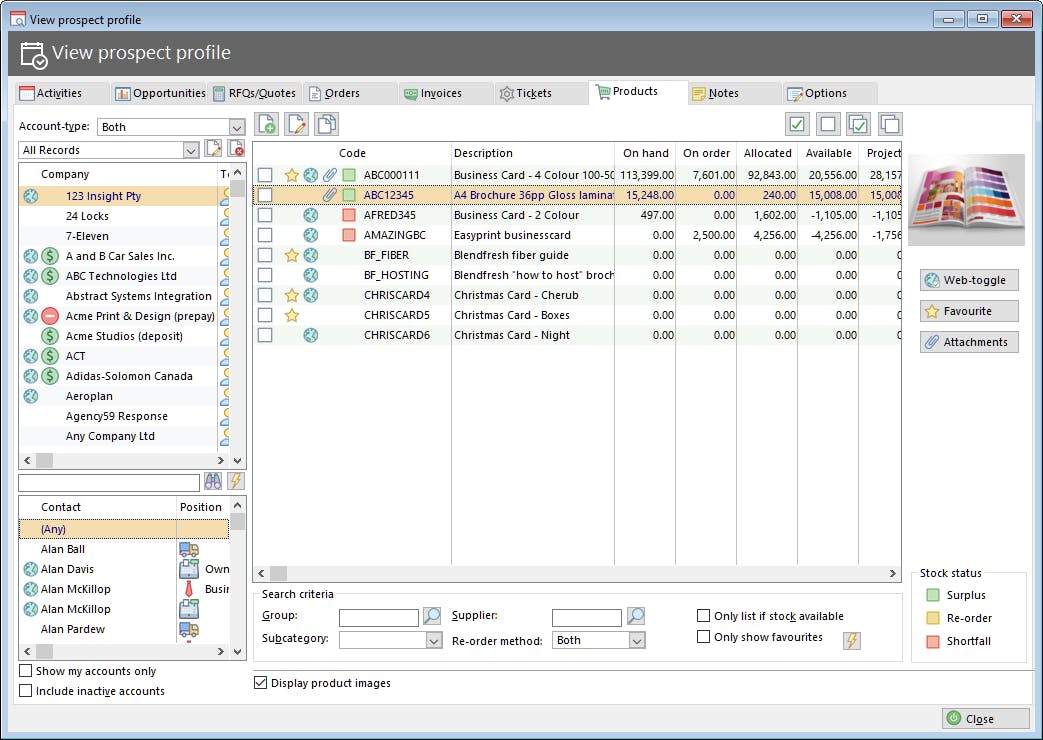
Task: Click the Group input field
Action: click(378, 618)
